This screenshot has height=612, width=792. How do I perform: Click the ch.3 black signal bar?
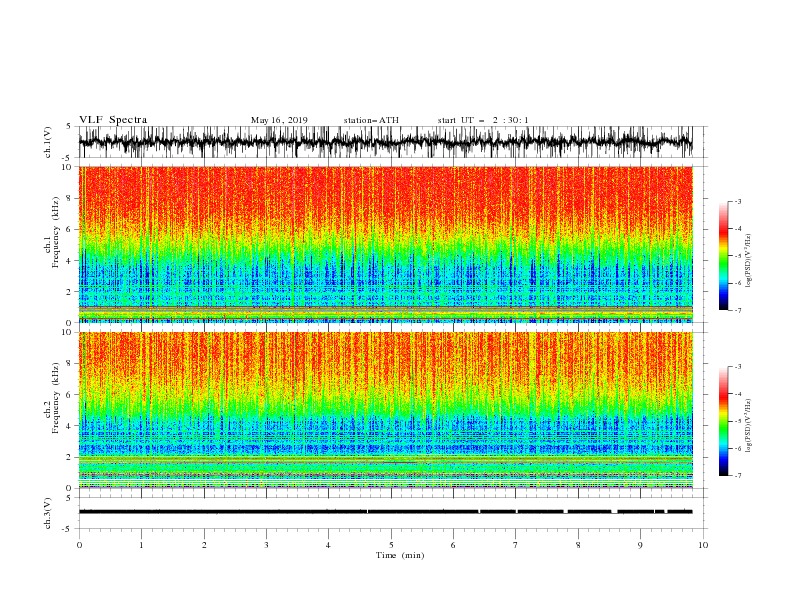[385, 512]
